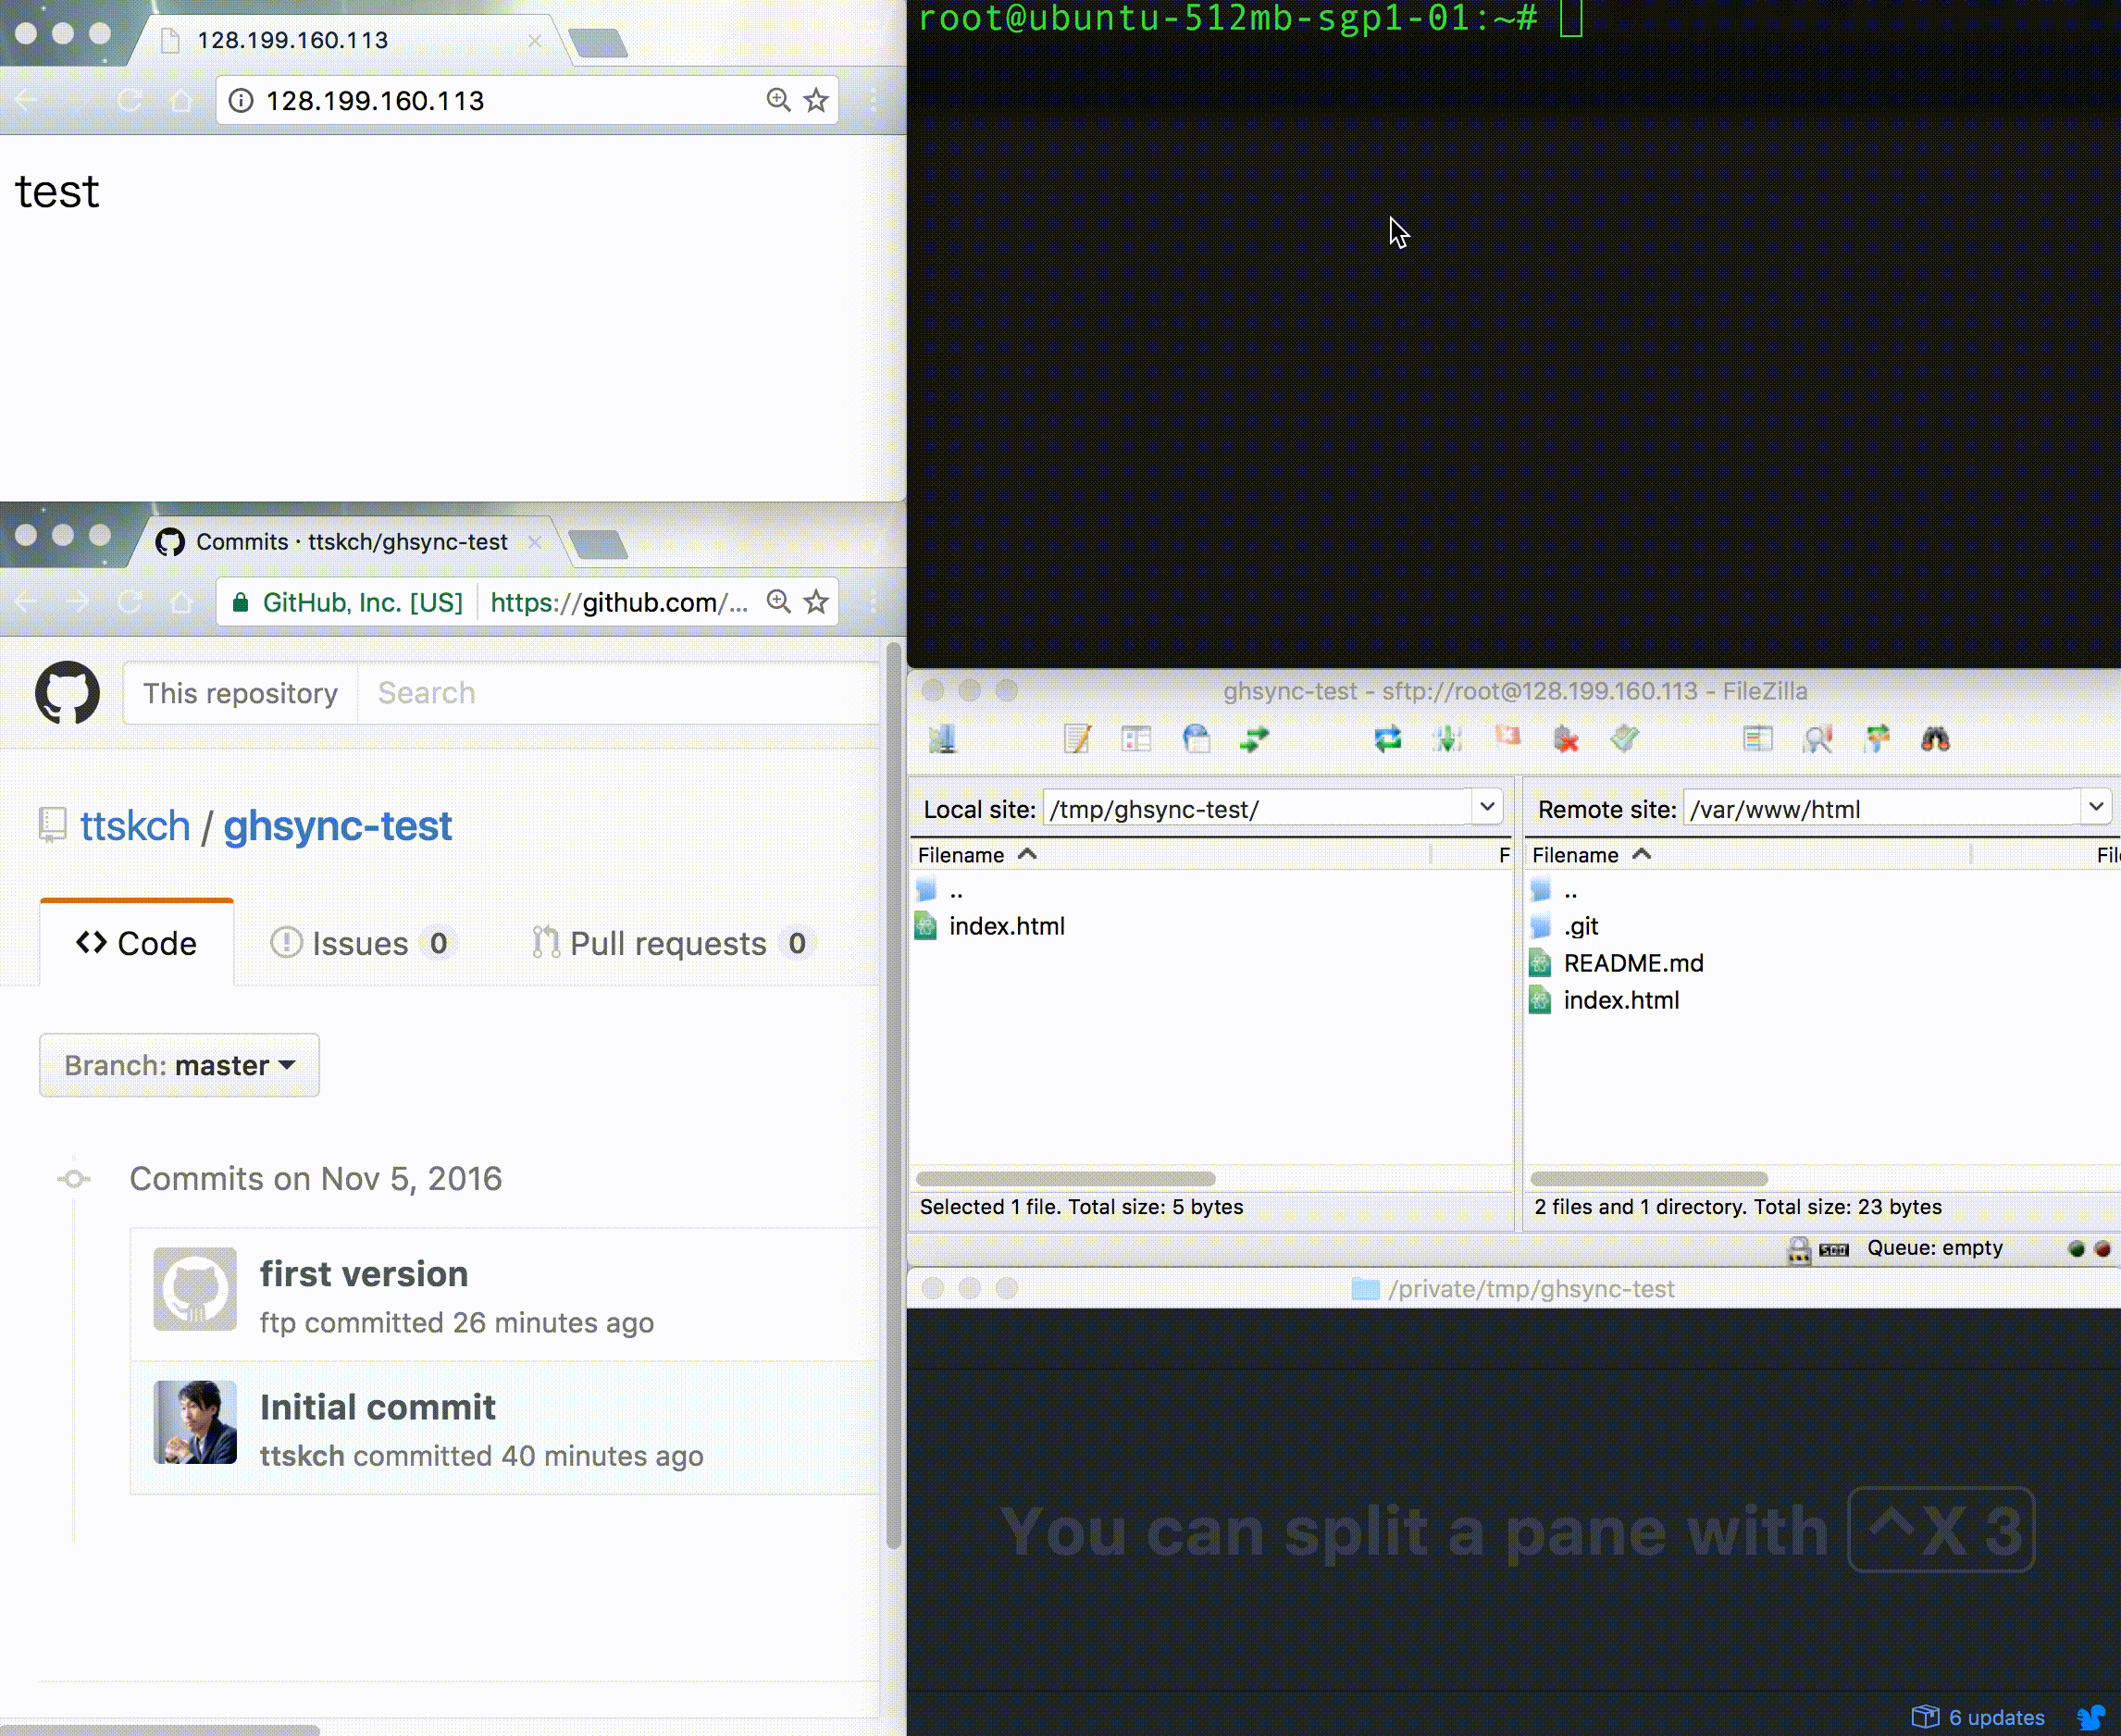Open first version commit

pos(364,1274)
